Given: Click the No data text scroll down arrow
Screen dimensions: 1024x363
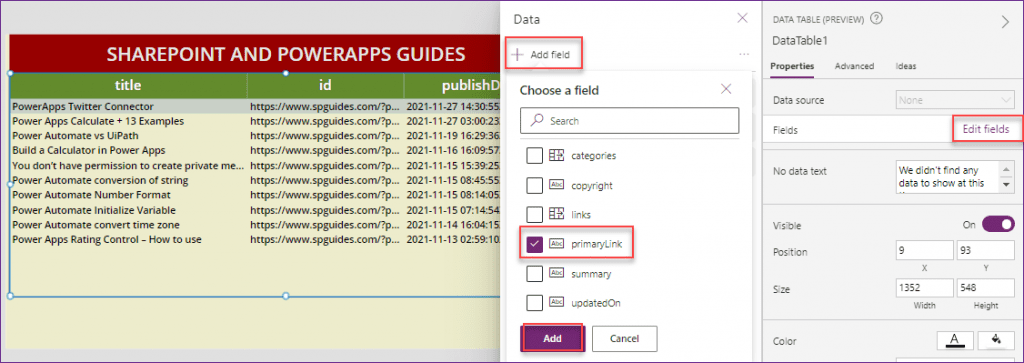Looking at the screenshot, I should click(1006, 185).
